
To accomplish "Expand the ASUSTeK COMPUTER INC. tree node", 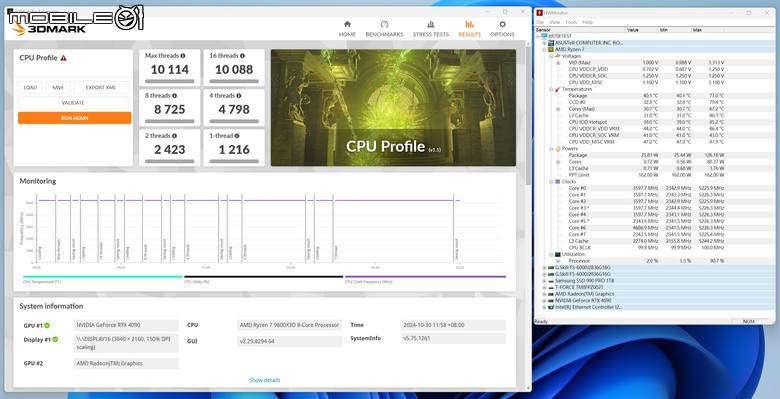I will (x=544, y=43).
